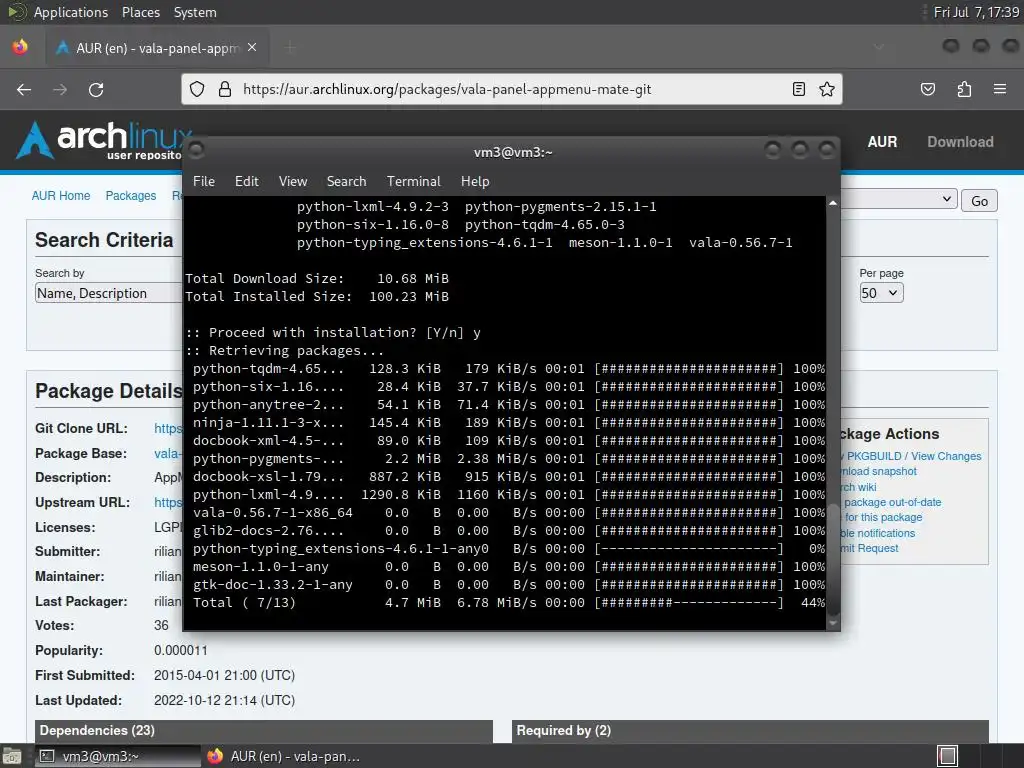
Task: Click the Search wiki link
Action: click(858, 487)
